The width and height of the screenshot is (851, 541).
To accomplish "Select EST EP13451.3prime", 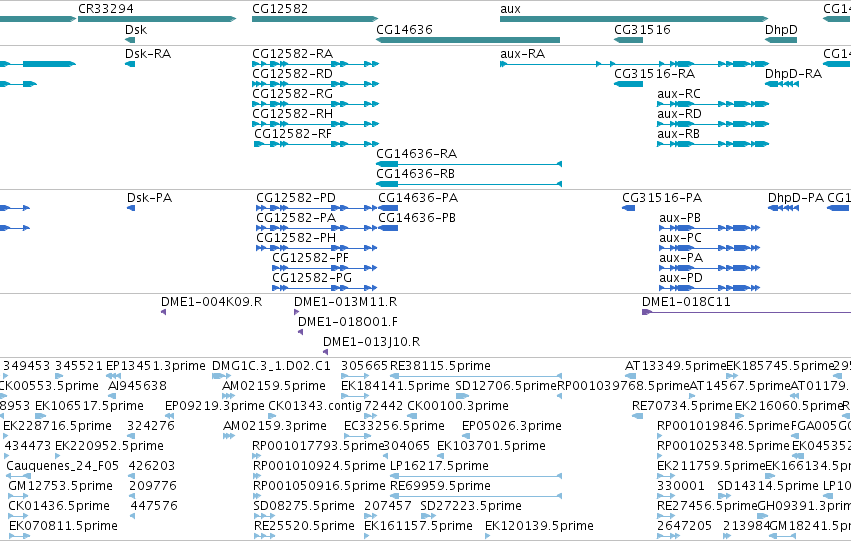I will coord(156,366).
